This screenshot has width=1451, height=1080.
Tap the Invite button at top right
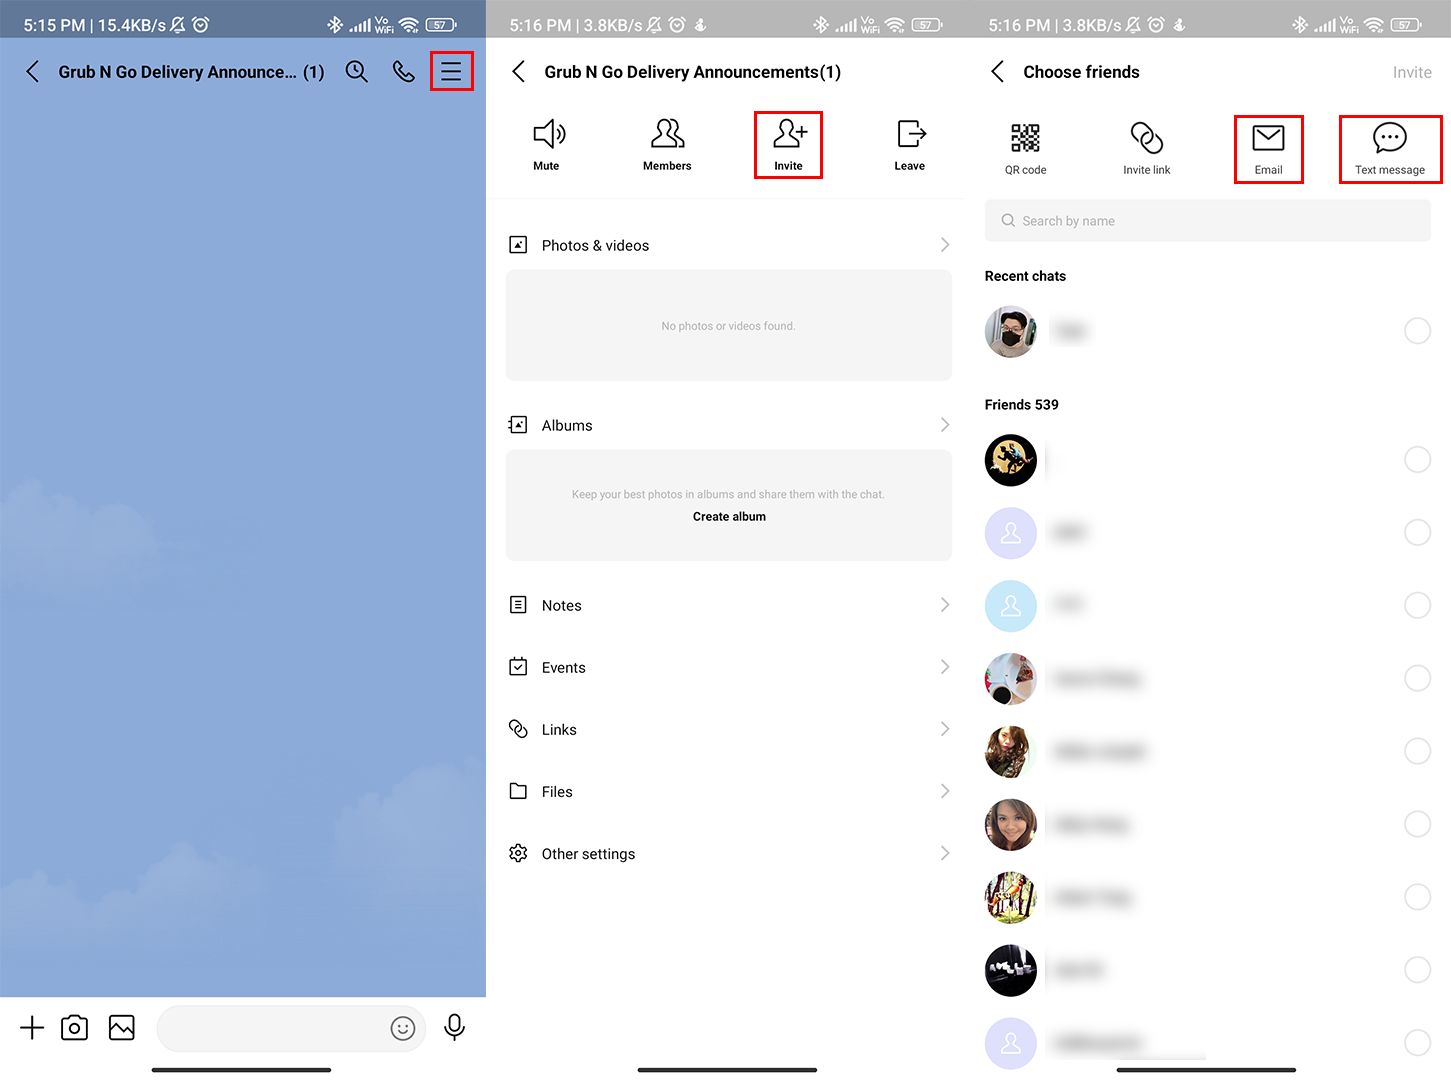click(1412, 72)
